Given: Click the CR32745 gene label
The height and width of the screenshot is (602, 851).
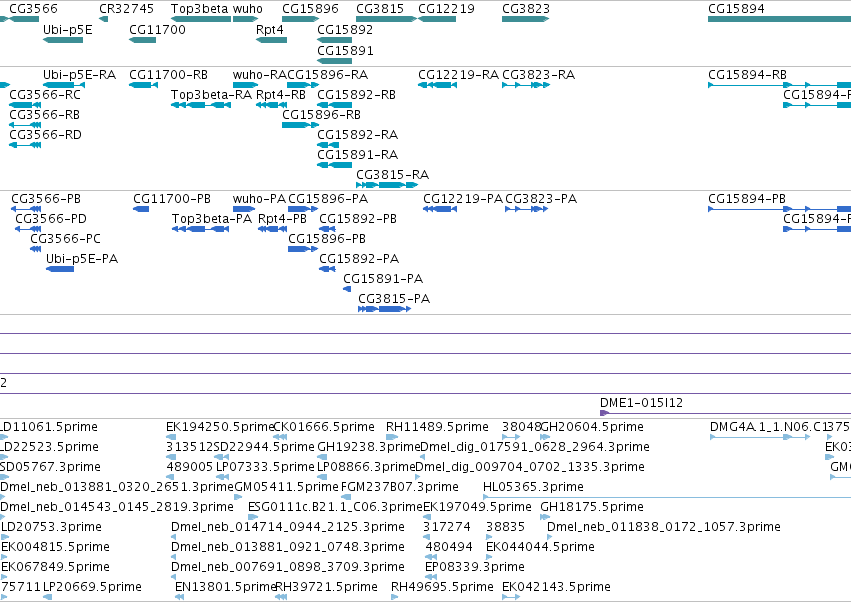Looking at the screenshot, I should (126, 9).
